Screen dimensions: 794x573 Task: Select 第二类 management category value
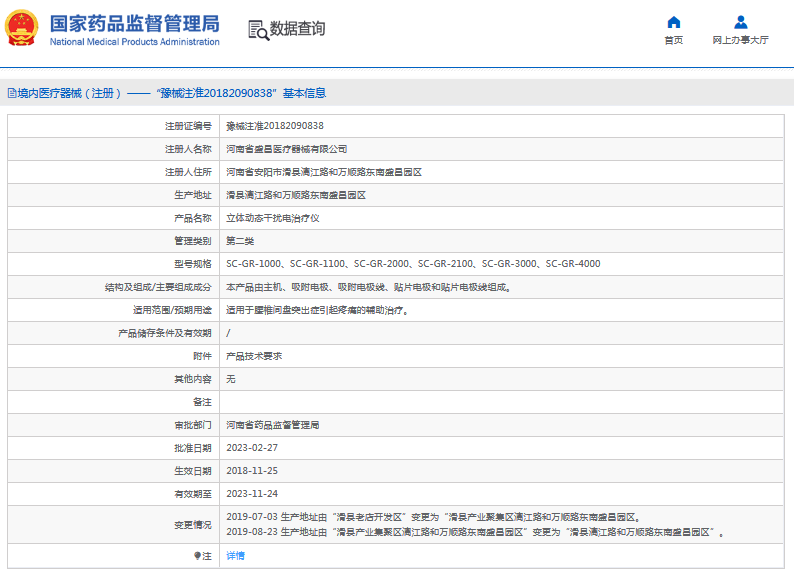(240, 241)
